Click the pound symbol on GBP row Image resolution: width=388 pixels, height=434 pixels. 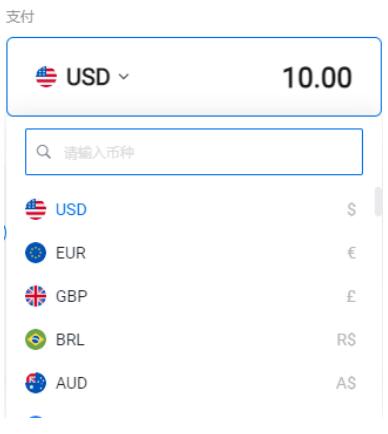click(x=351, y=296)
